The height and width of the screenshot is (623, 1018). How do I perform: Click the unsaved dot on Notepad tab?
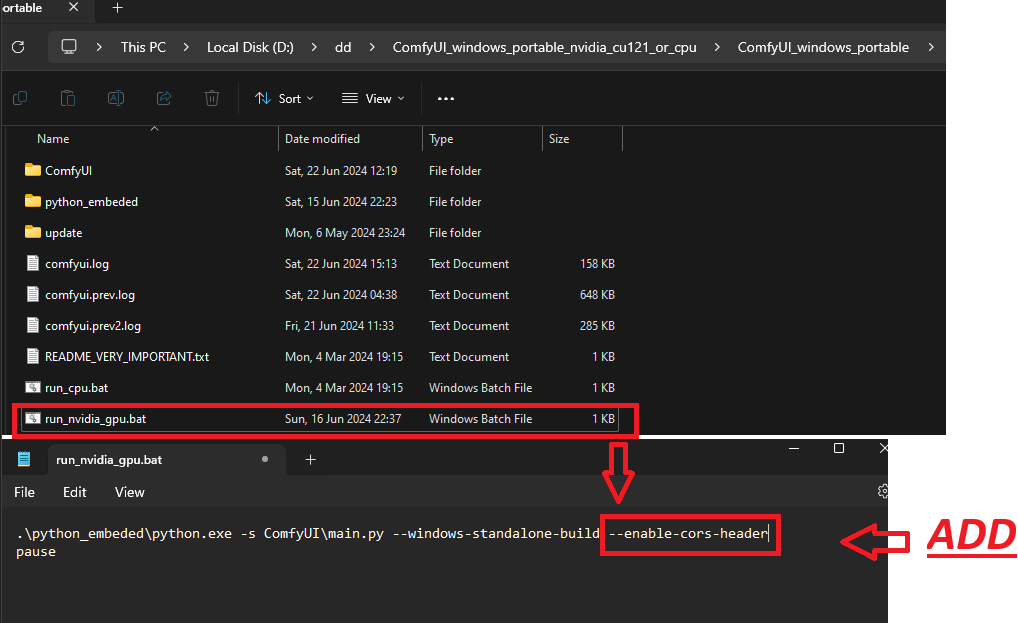point(265,459)
